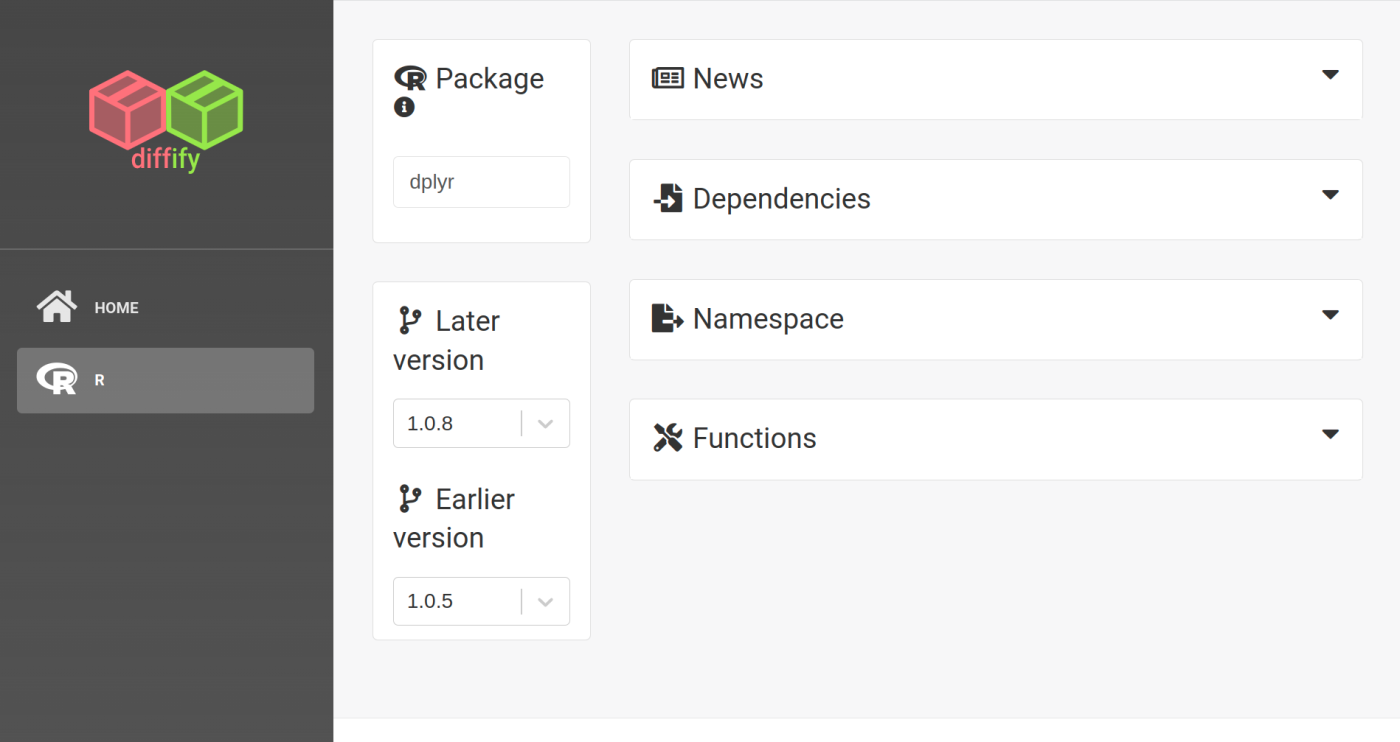Click the branch icon beside Later version
This screenshot has width=1400, height=742.
(410, 321)
